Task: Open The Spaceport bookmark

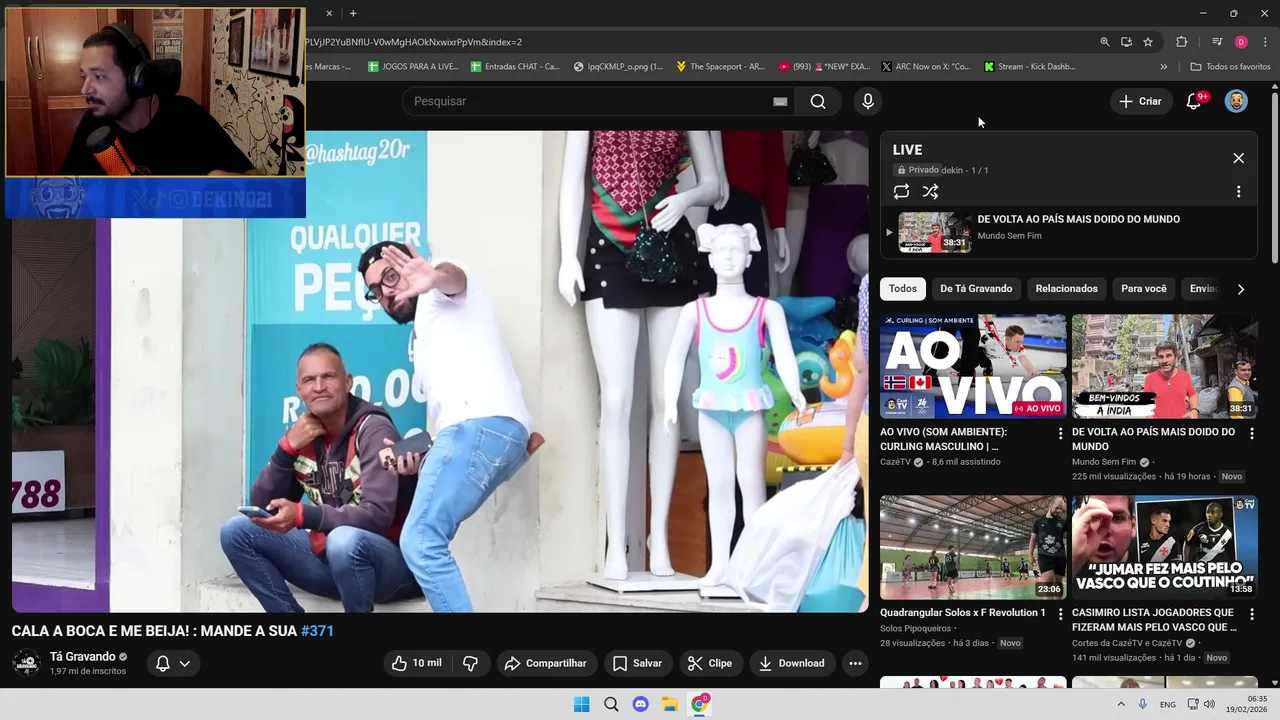Action: [720, 67]
